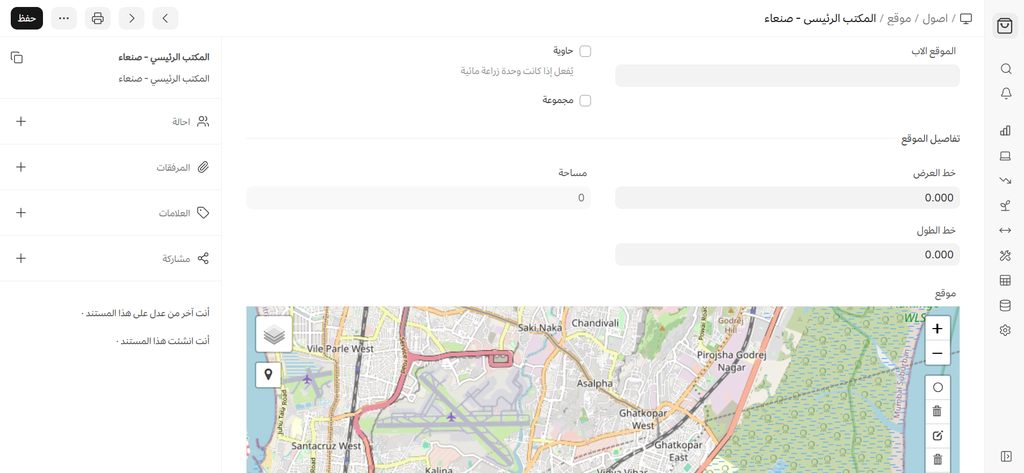Add a tag via the العلامات plus
Image resolution: width=1024 pixels, height=473 pixels.
point(21,213)
